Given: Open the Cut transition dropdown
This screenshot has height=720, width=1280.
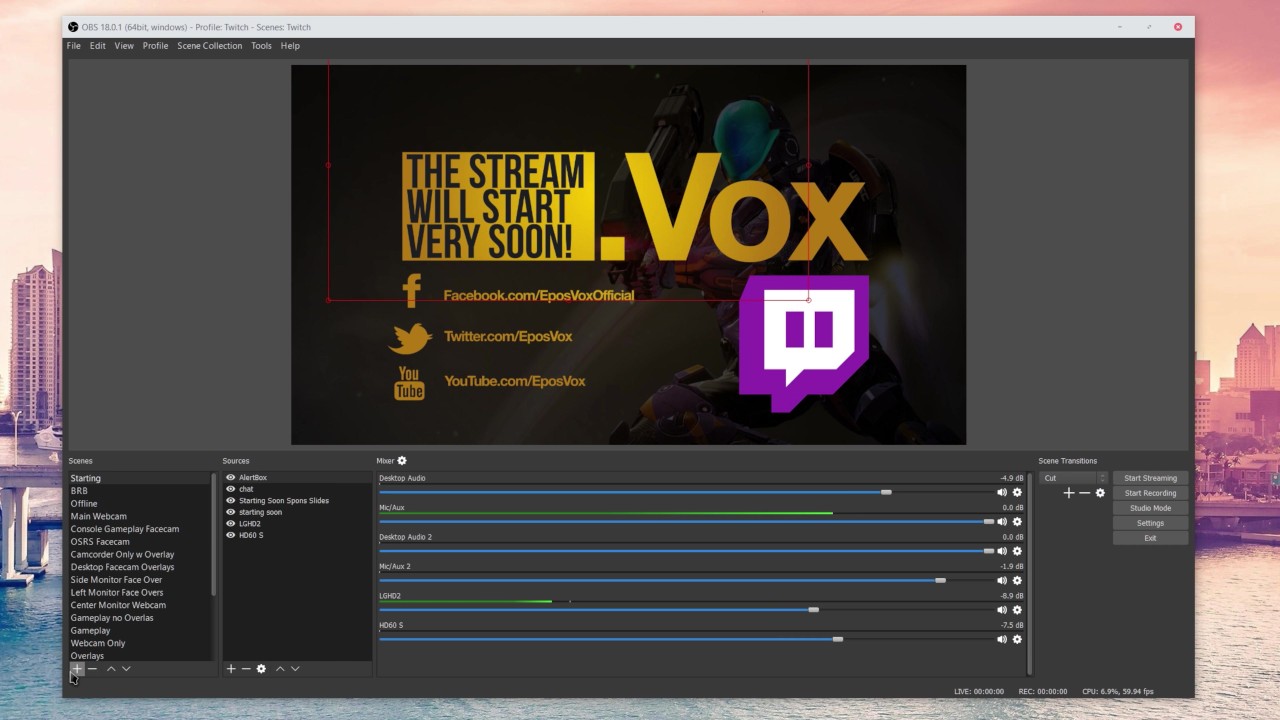Looking at the screenshot, I should [1074, 478].
